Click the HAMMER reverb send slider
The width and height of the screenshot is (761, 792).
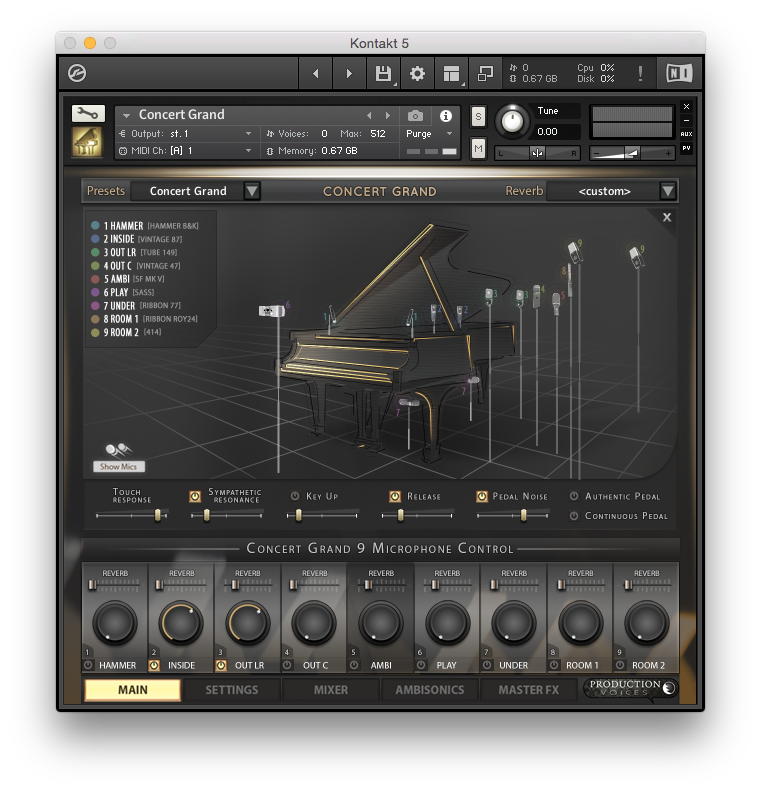115,585
